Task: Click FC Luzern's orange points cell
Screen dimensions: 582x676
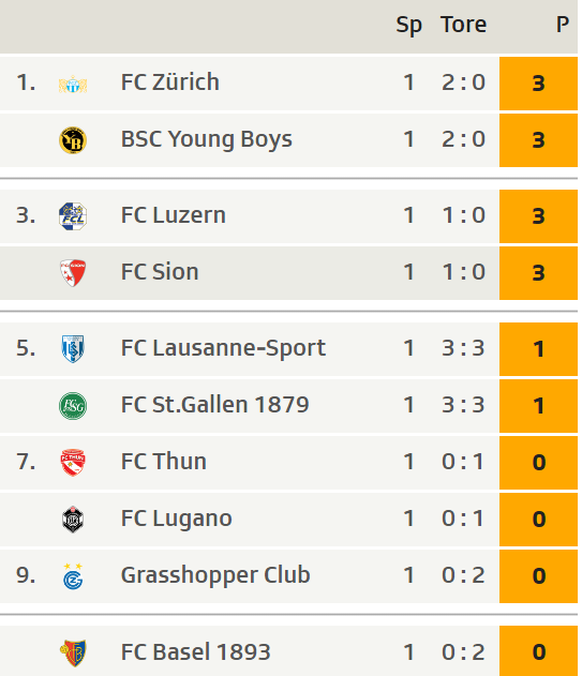Action: 538,216
